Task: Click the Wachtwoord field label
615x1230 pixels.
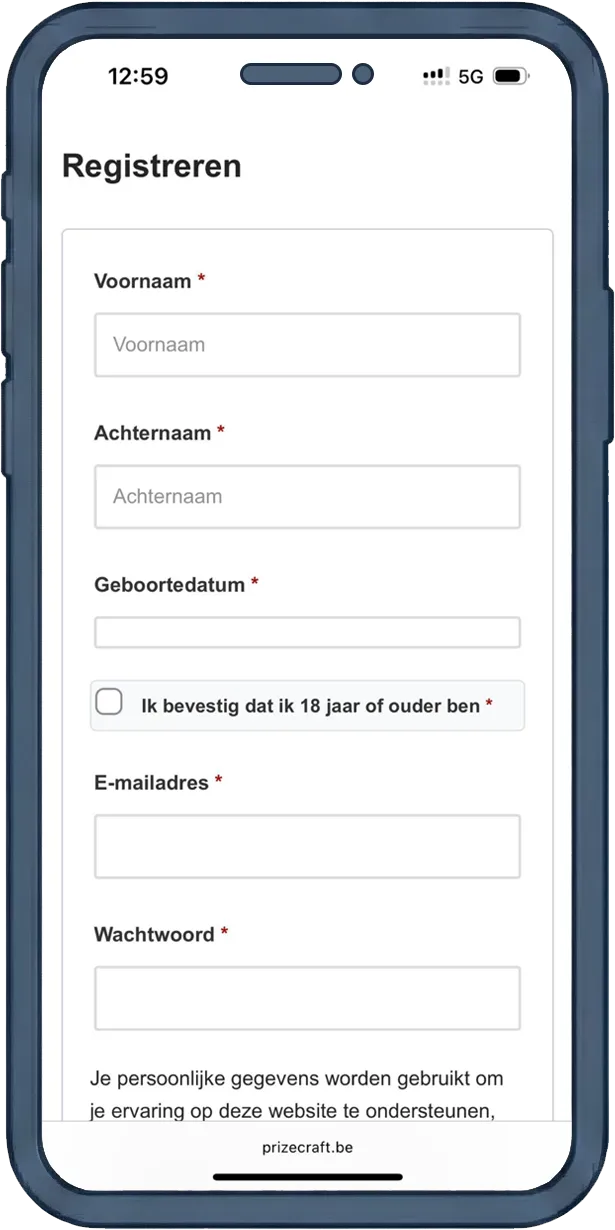Action: coord(154,935)
